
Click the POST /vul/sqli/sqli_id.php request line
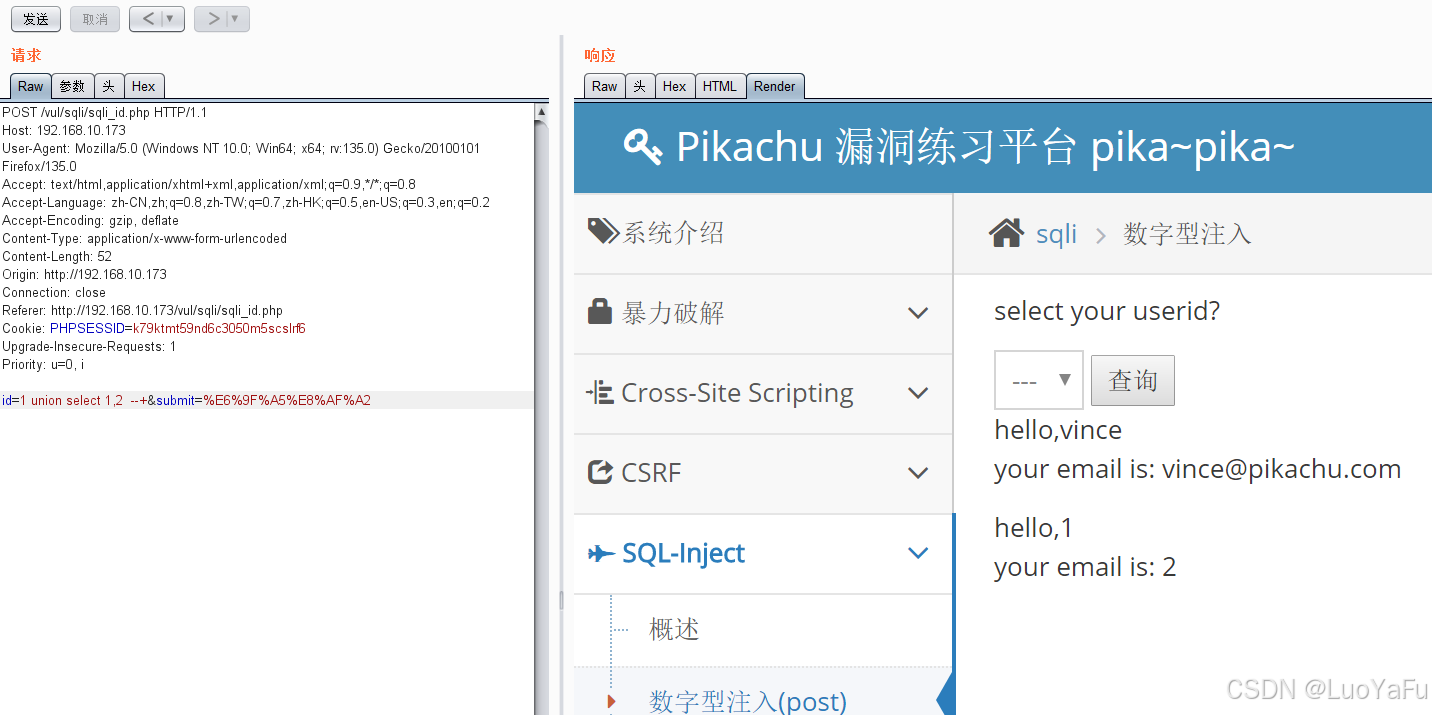105,112
